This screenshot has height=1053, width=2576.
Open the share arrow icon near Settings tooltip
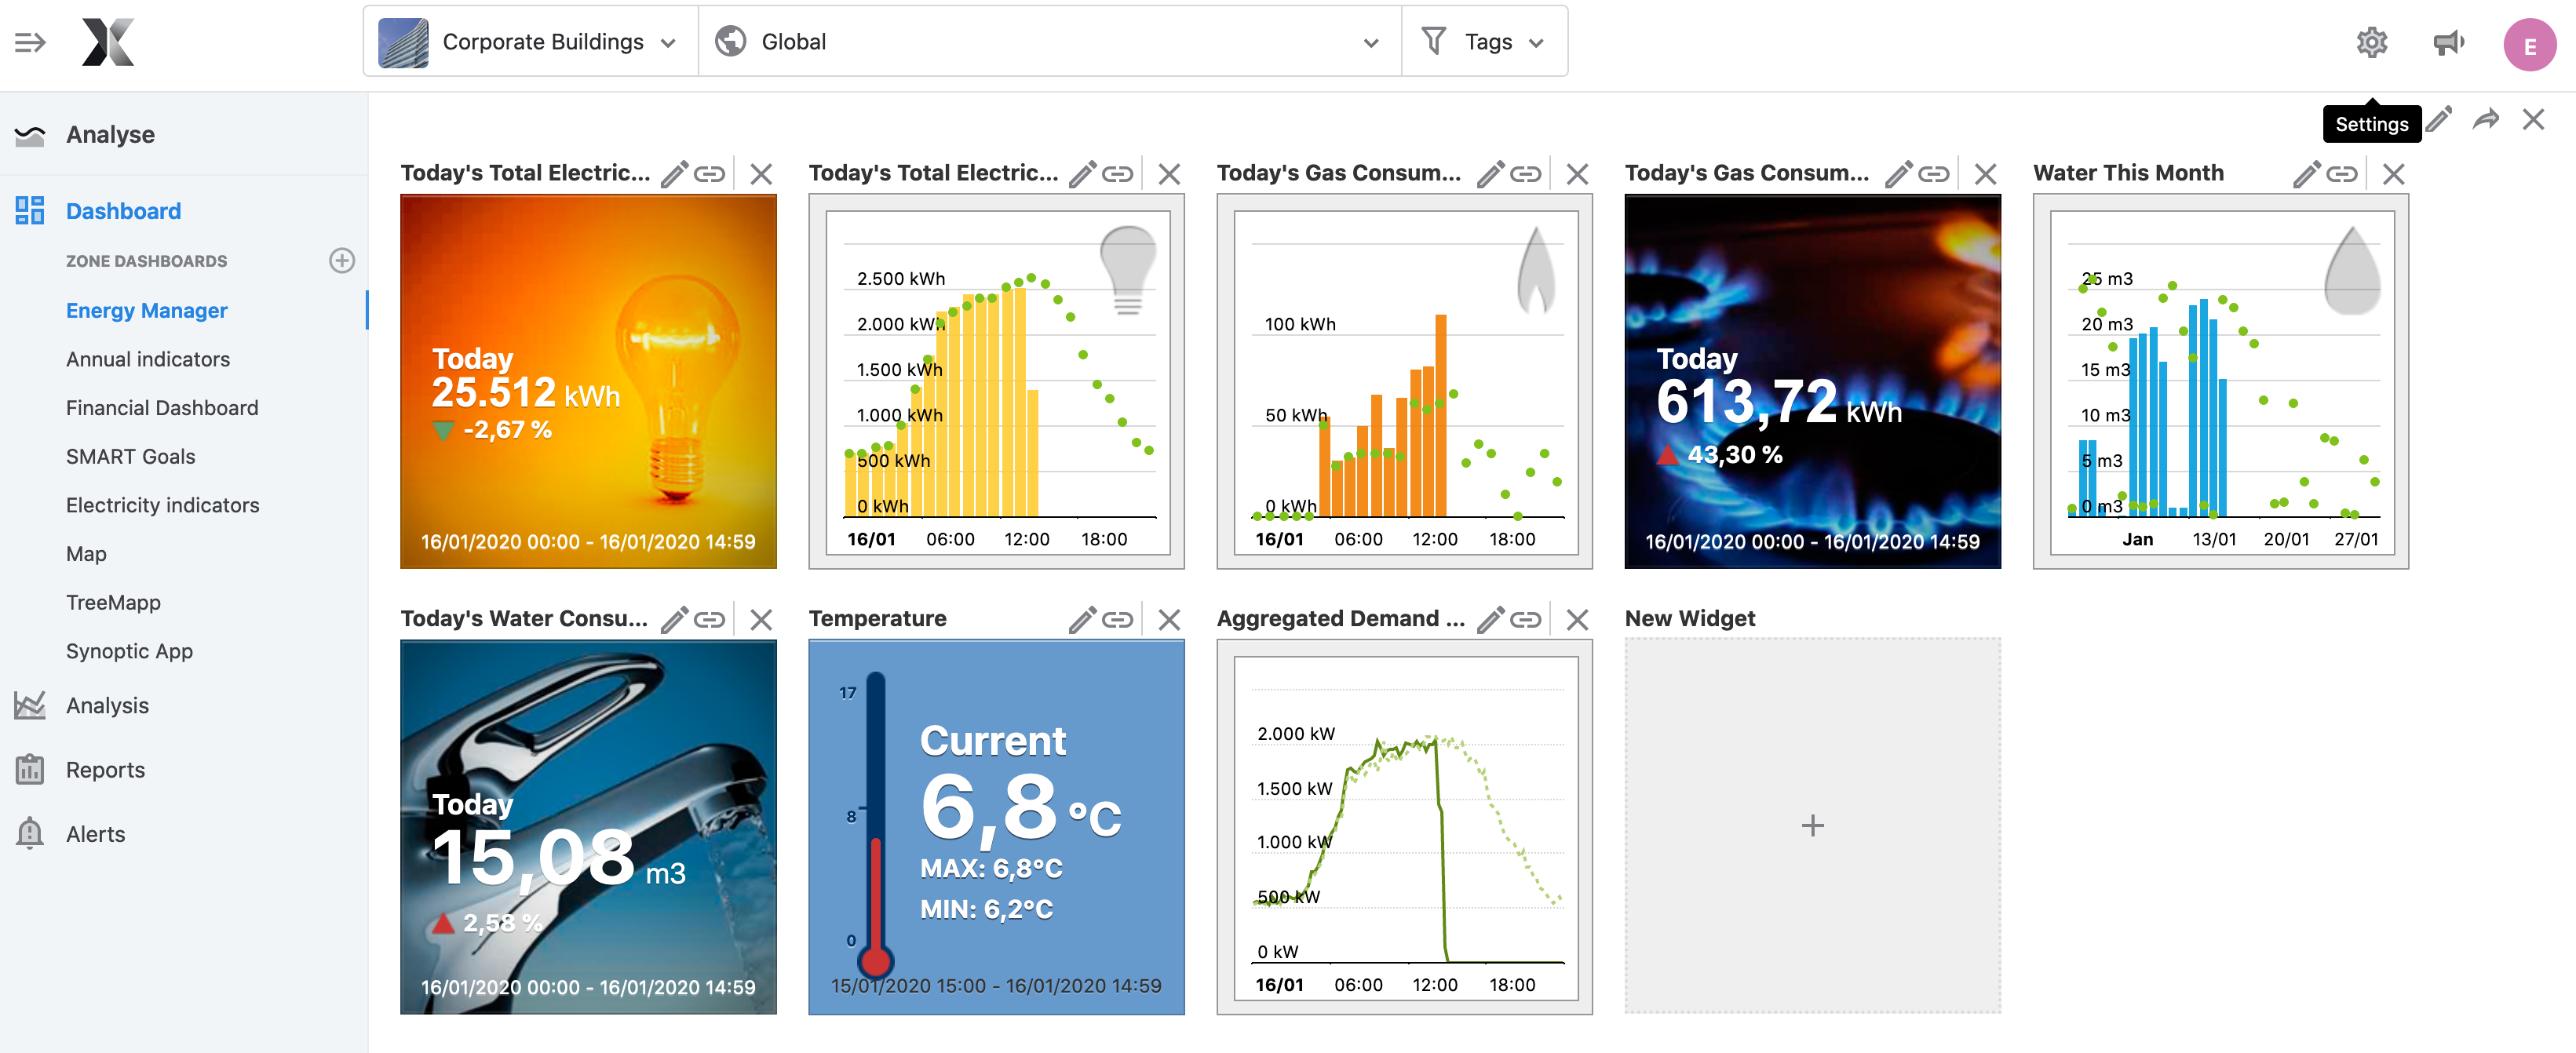pos(2486,120)
